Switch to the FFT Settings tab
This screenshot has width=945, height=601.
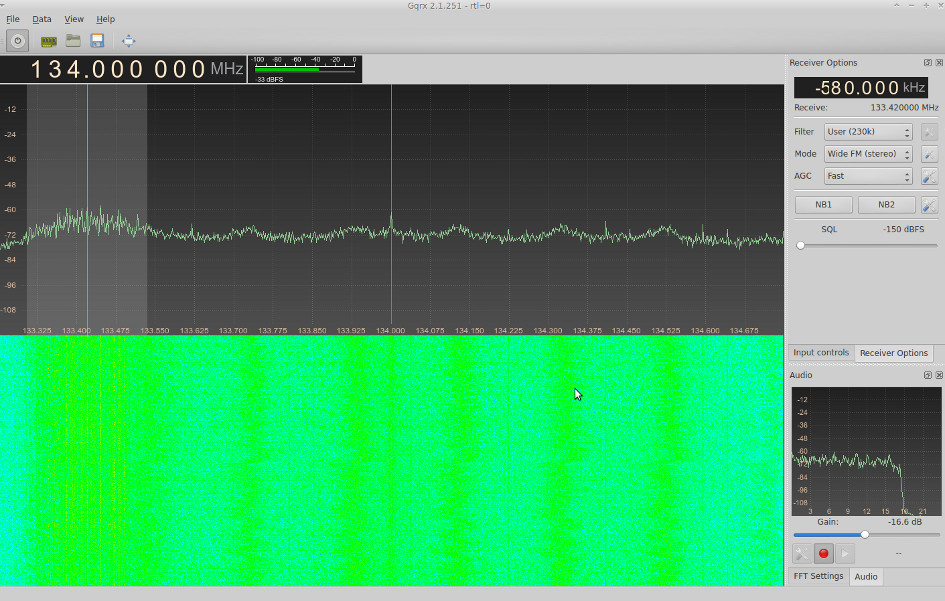818,577
